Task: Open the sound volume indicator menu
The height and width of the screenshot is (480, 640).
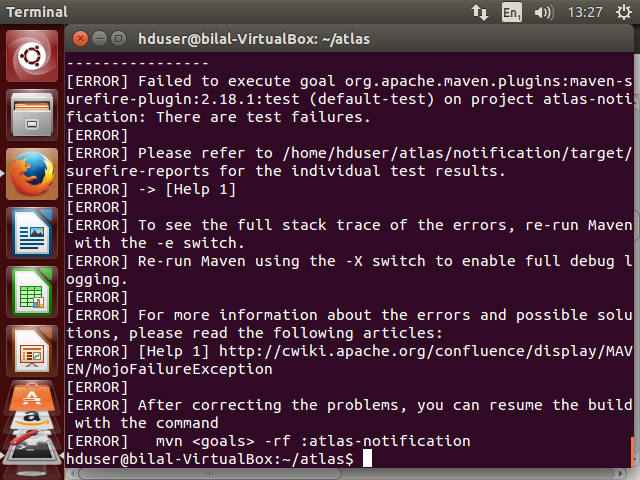Action: point(544,12)
